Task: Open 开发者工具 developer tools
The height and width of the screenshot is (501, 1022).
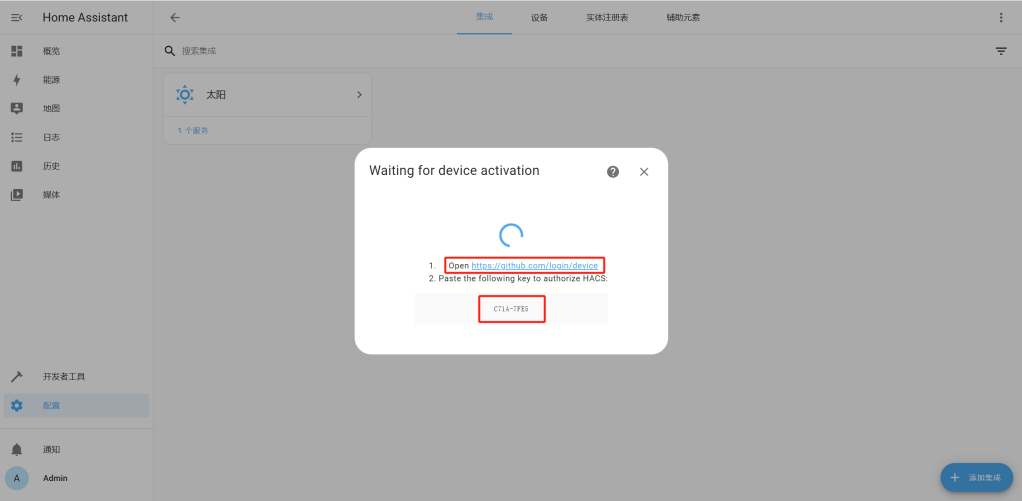Action: click(64, 377)
